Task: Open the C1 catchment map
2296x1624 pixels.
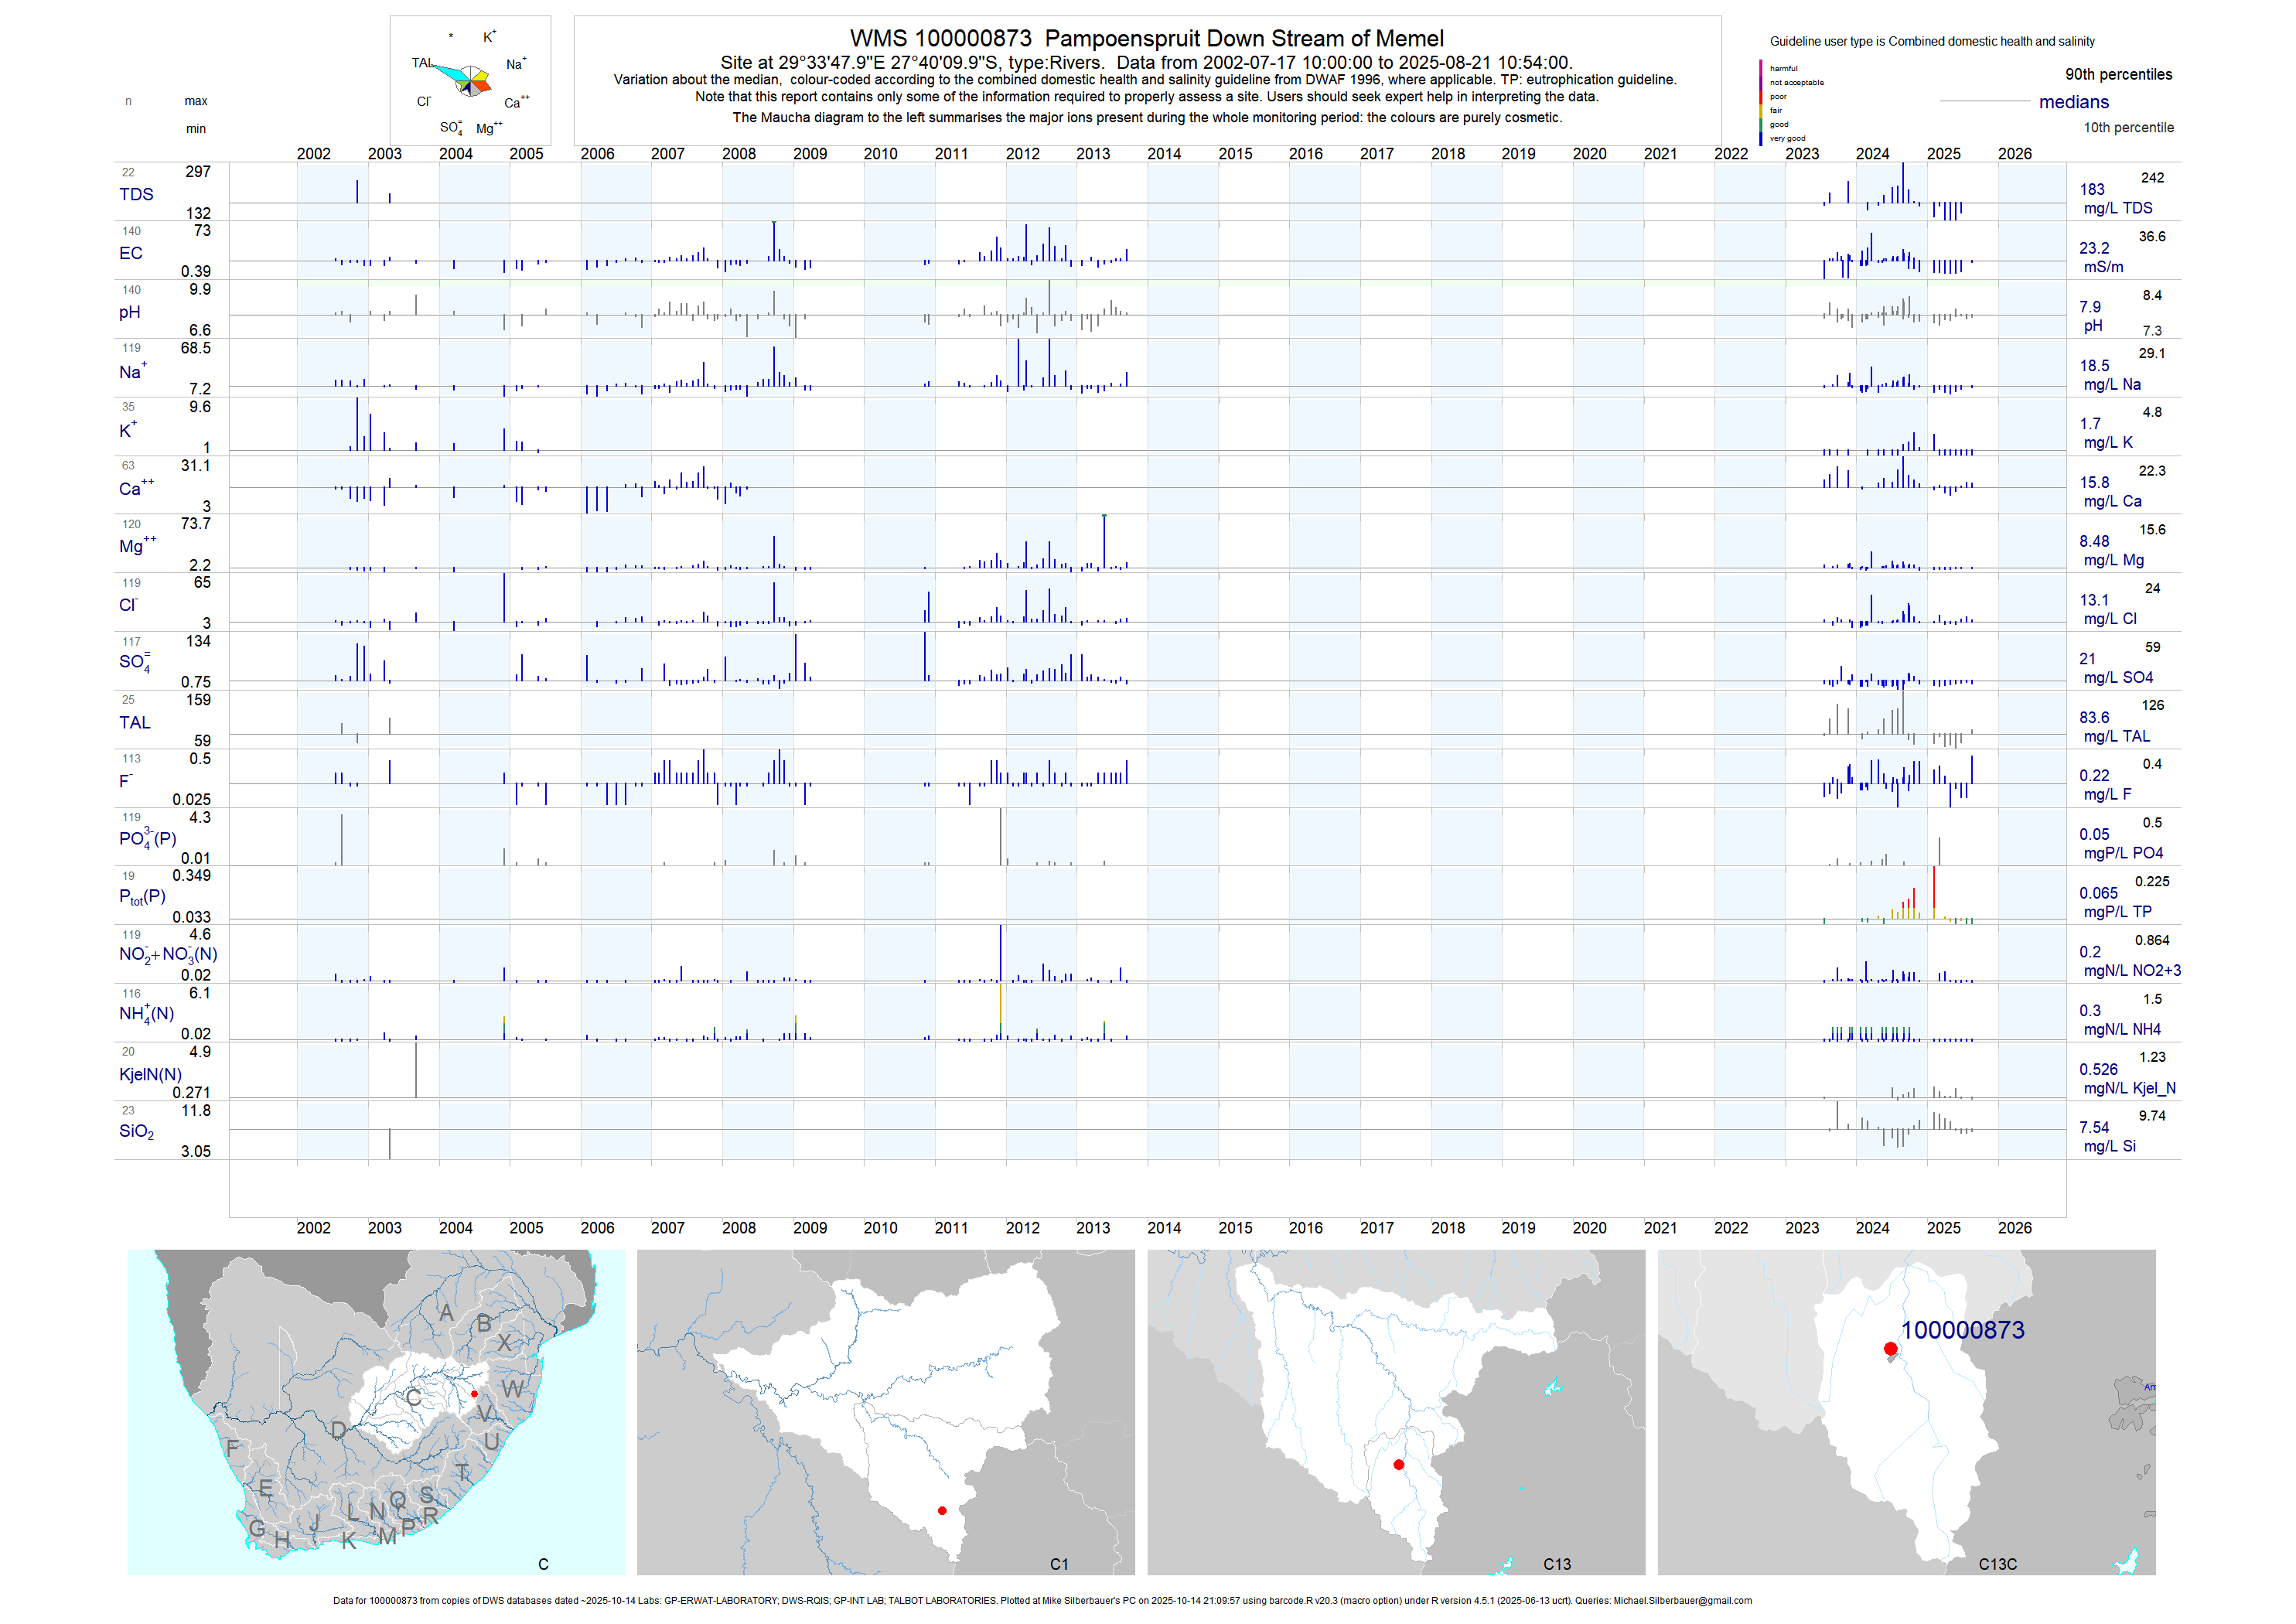Action: click(x=886, y=1412)
